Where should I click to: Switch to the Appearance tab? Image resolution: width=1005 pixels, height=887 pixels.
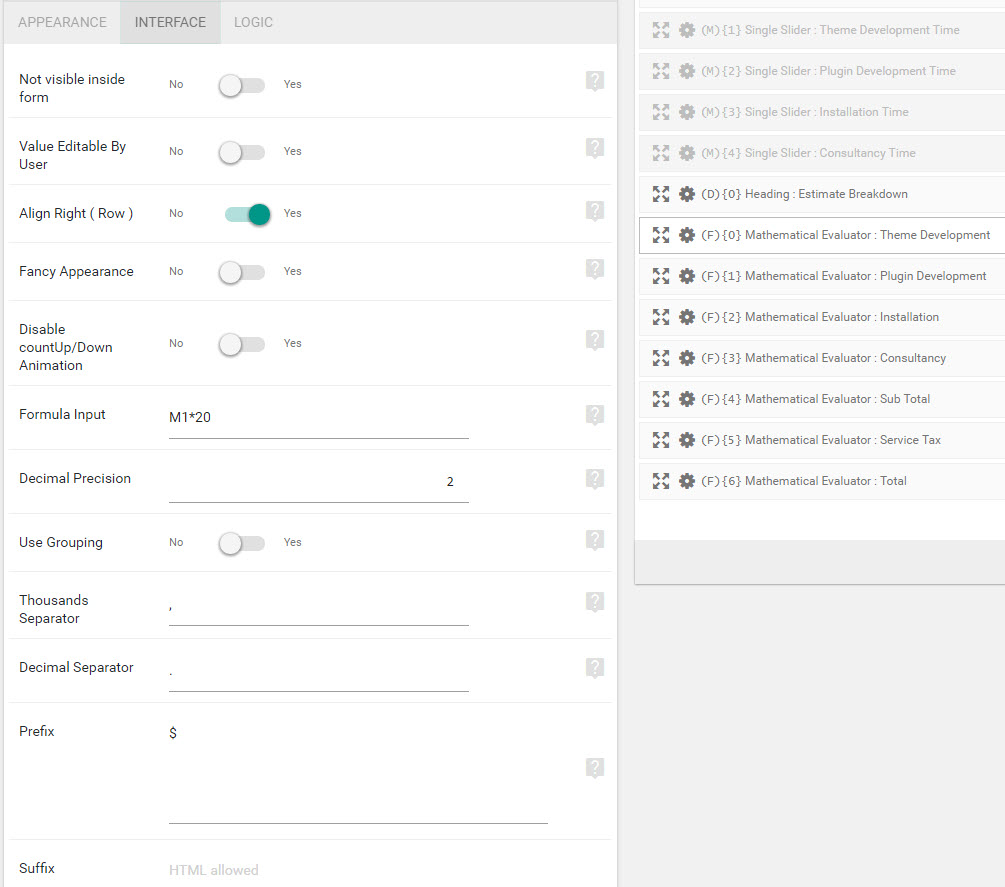tap(62, 22)
